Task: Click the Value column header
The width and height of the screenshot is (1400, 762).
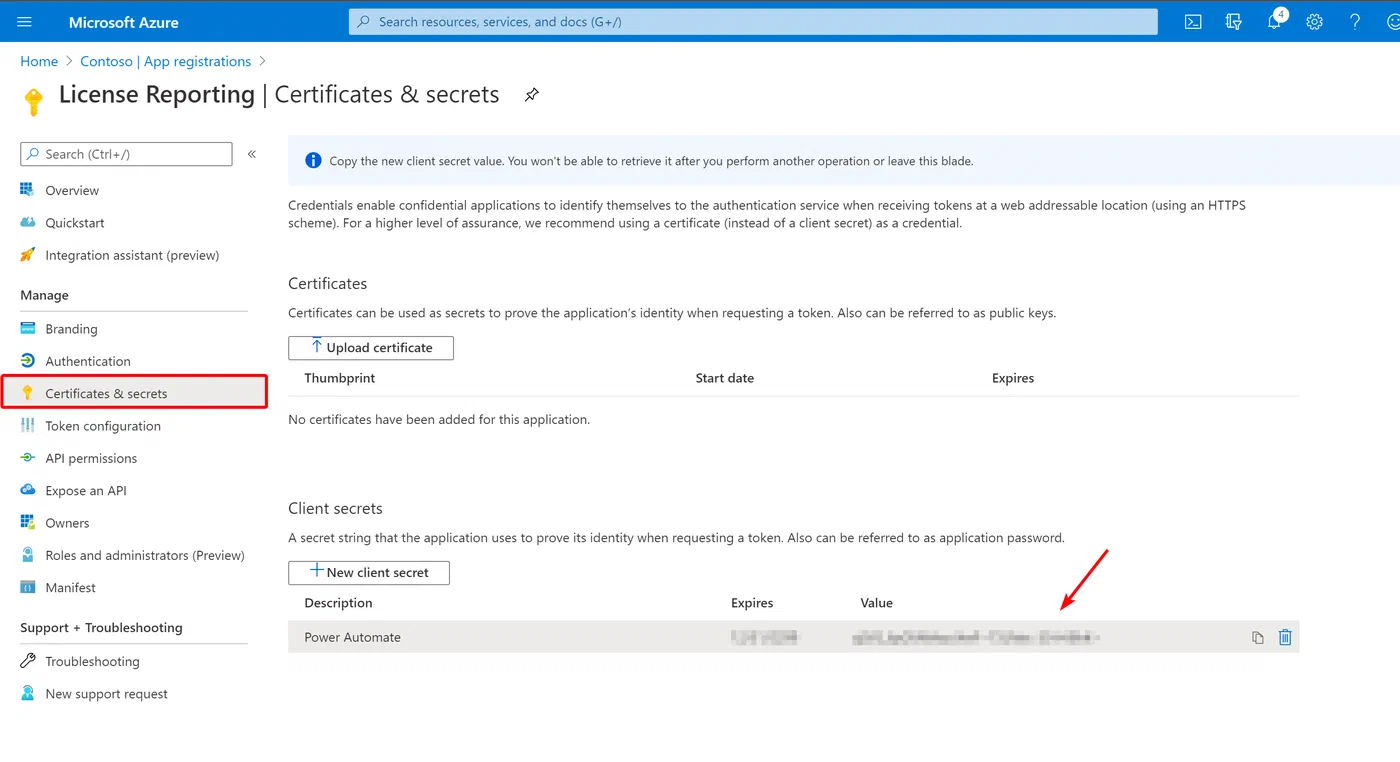Action: point(876,603)
